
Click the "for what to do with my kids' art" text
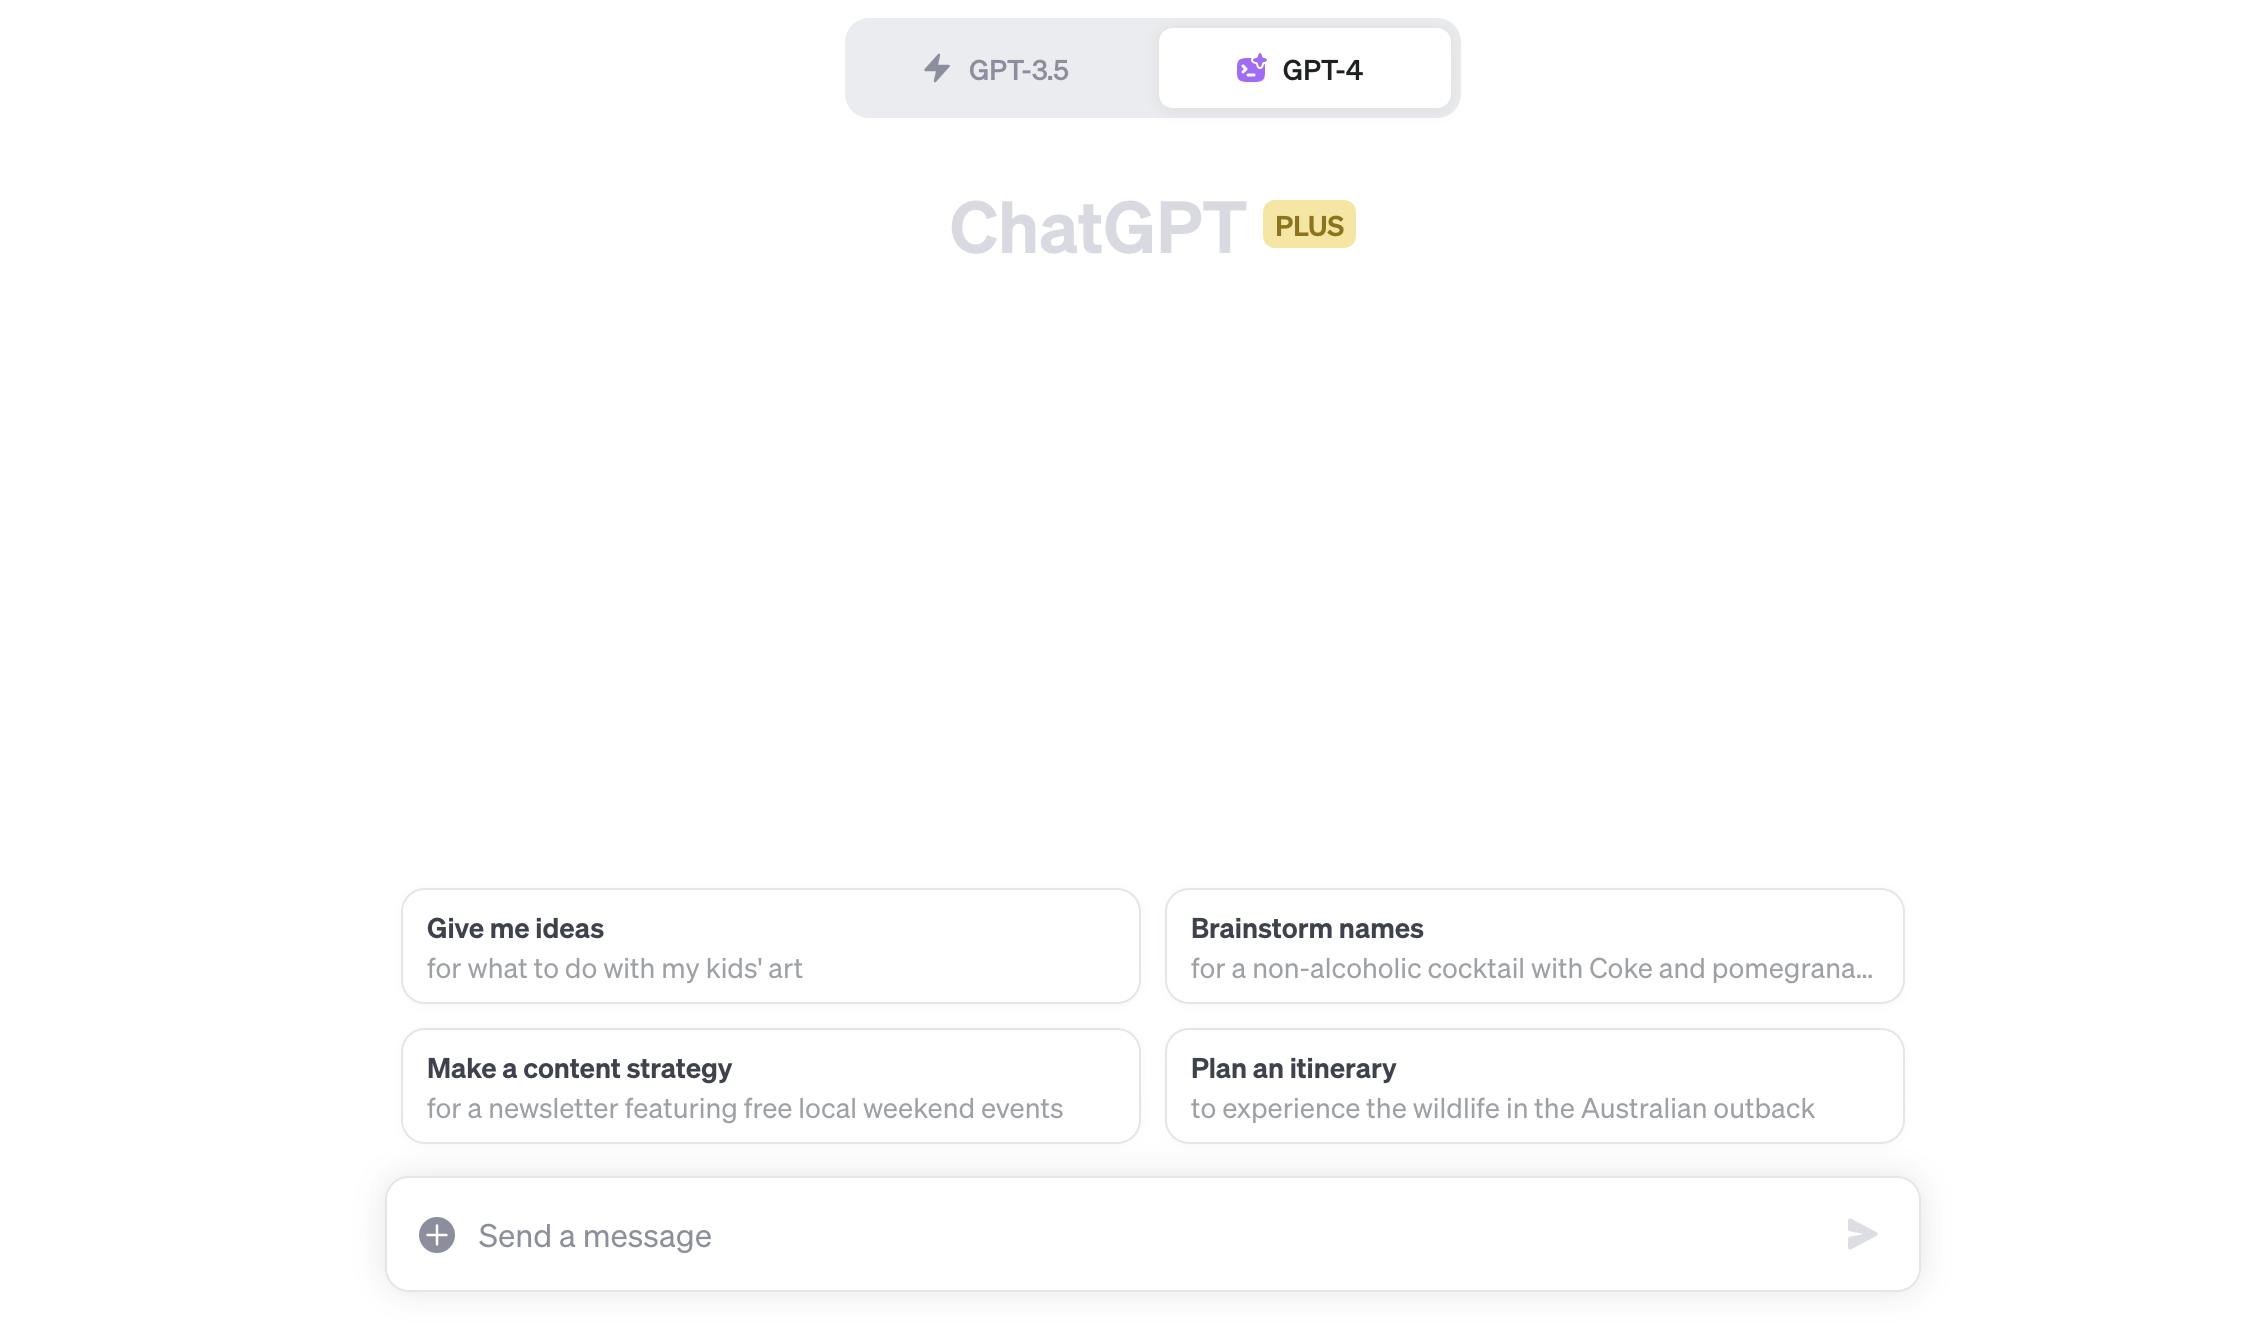614,968
